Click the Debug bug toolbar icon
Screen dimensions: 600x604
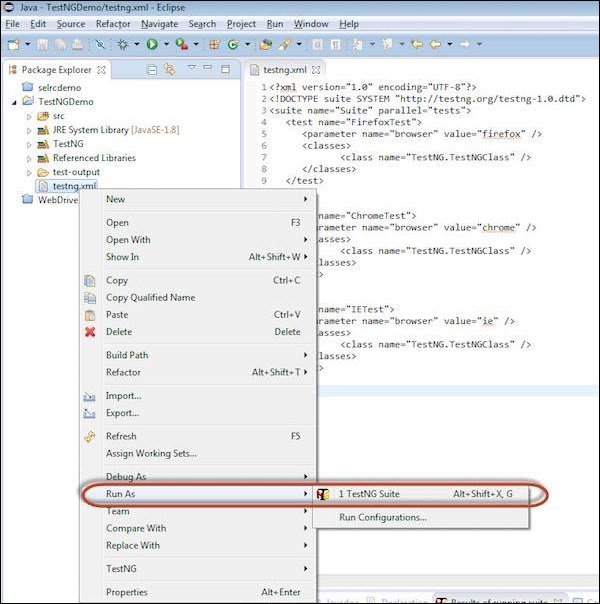[123, 44]
